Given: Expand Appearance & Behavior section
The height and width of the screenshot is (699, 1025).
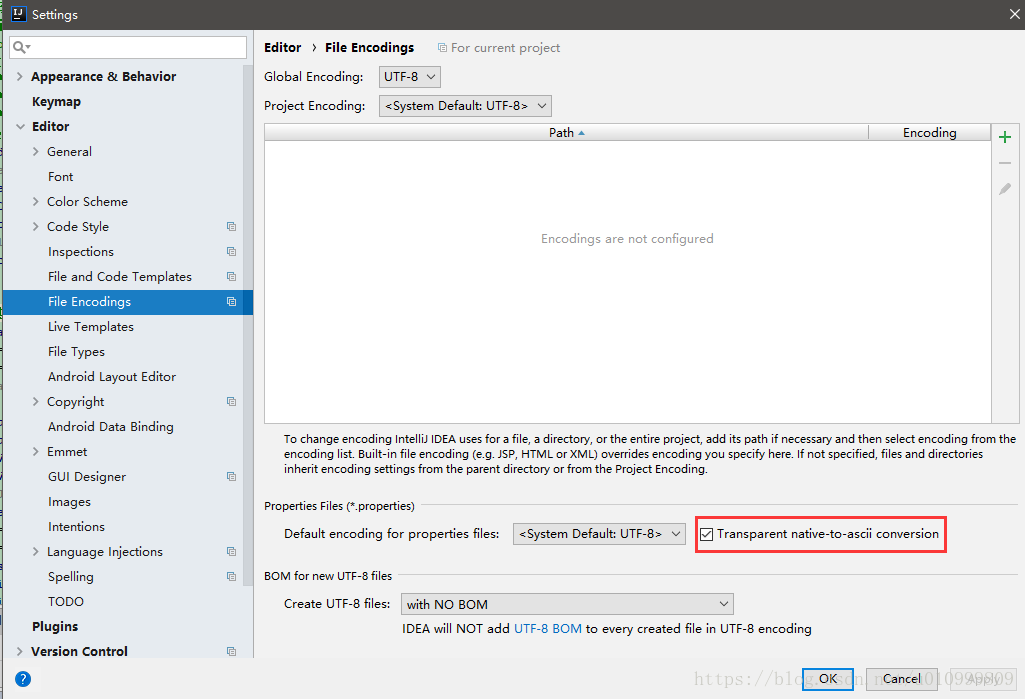Looking at the screenshot, I should [20, 77].
